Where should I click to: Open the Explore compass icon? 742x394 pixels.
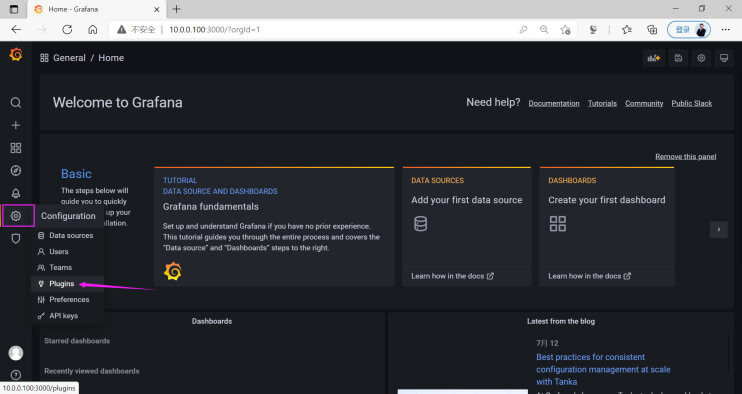(16, 171)
